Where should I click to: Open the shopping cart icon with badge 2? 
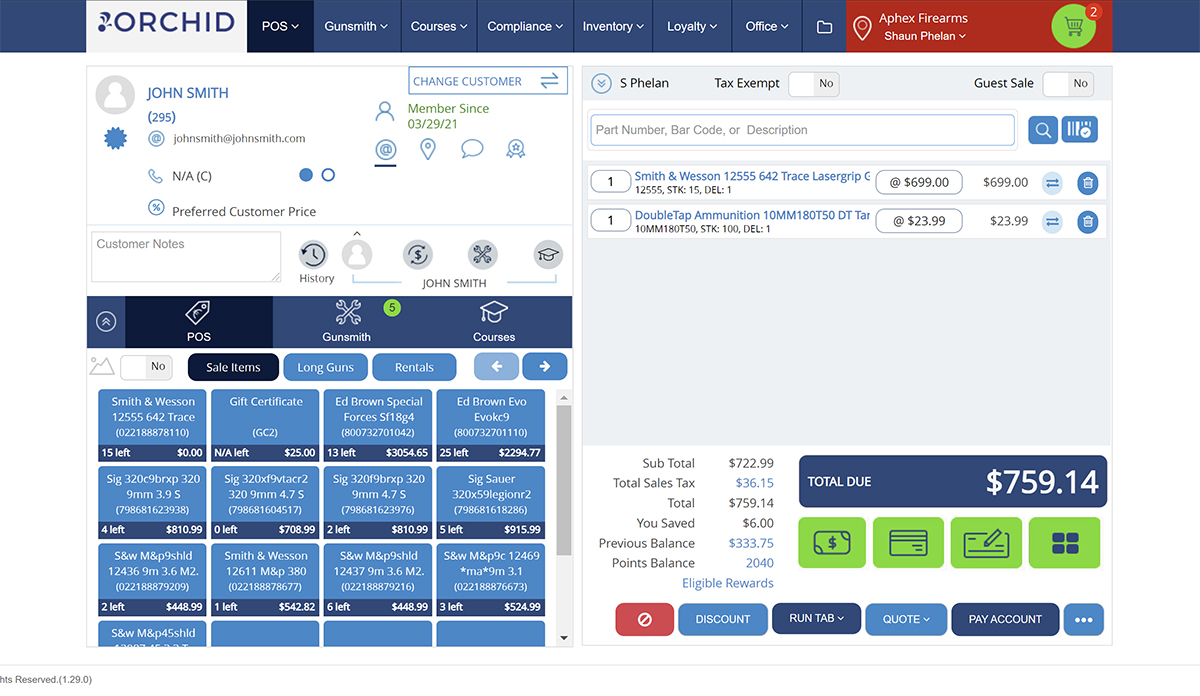tap(1074, 26)
